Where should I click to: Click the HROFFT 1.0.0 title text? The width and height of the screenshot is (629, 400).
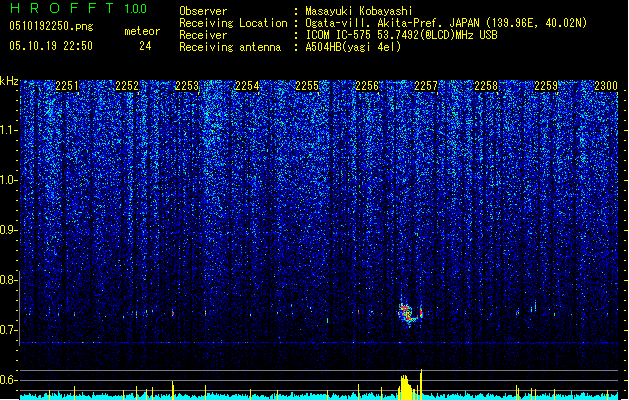coord(78,8)
